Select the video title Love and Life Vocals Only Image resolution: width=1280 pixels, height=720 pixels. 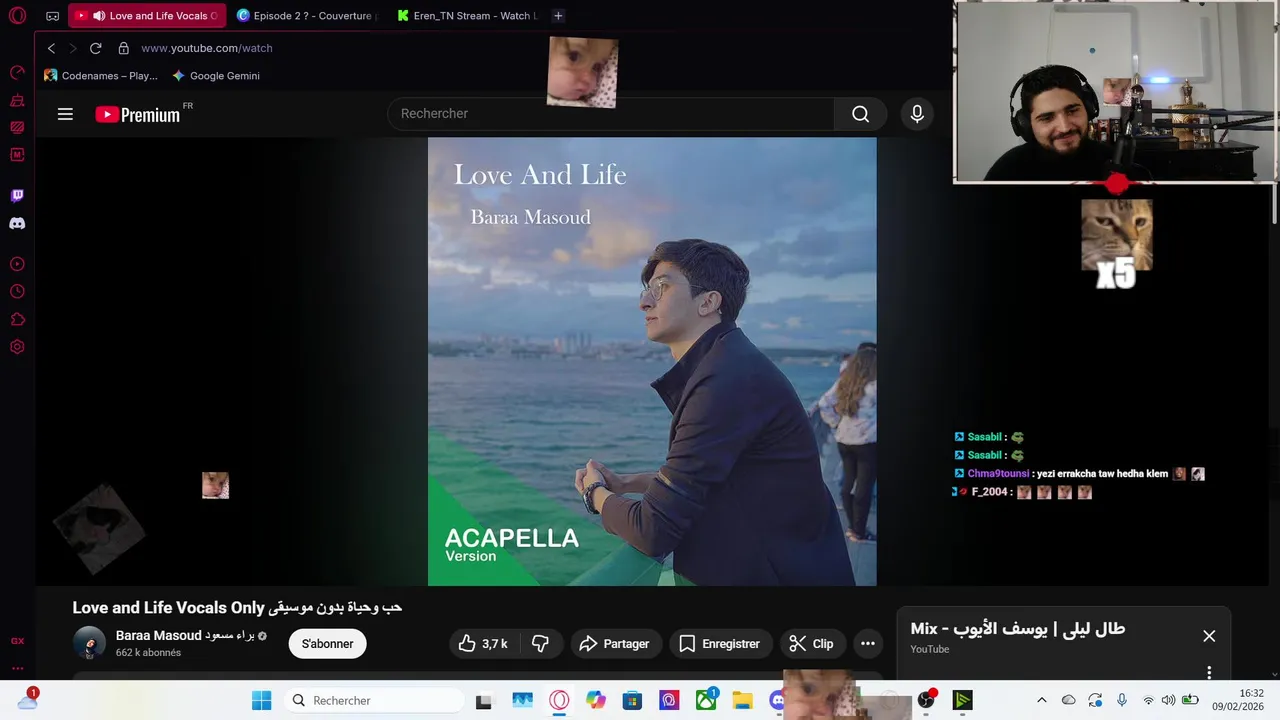[237, 608]
